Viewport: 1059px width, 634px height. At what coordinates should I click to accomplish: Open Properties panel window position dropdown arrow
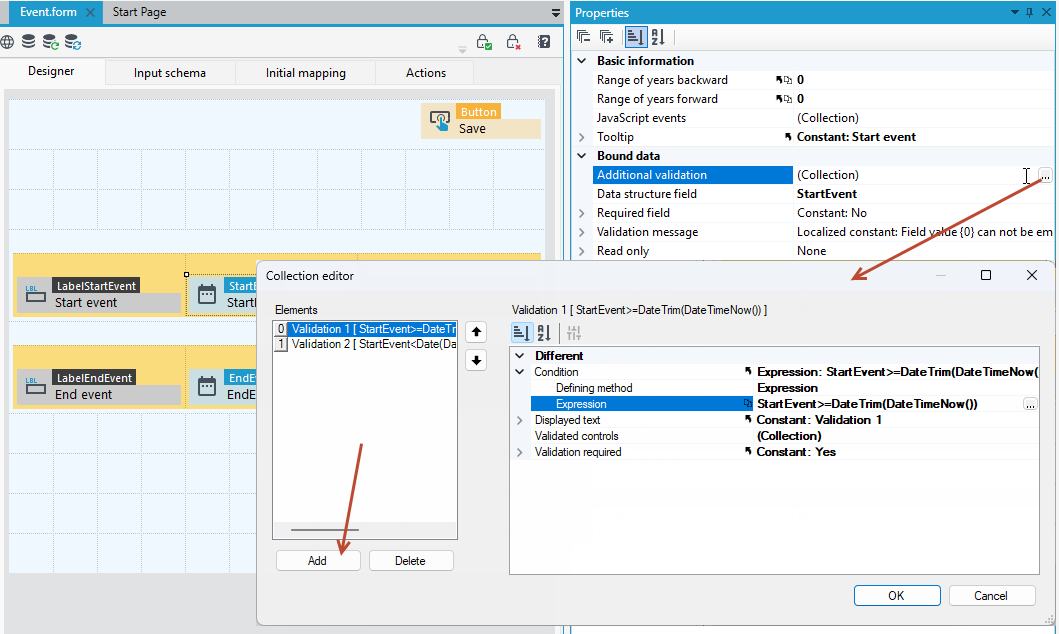[1014, 12]
